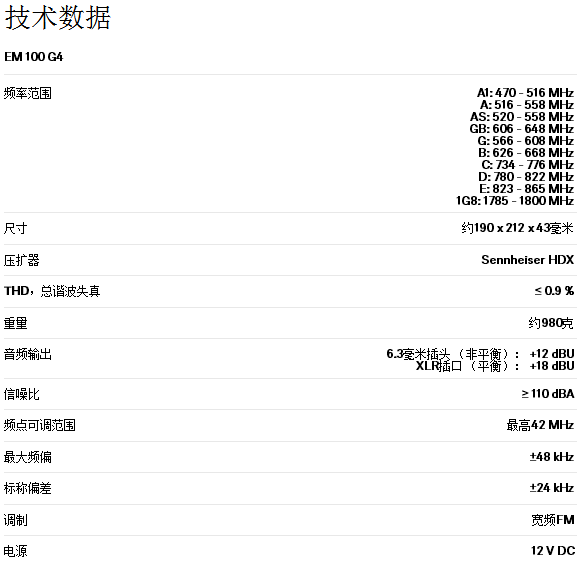Viewport: 579px width, 563px height.
Task: Select the 最高42 MHz value
Action: pos(540,425)
